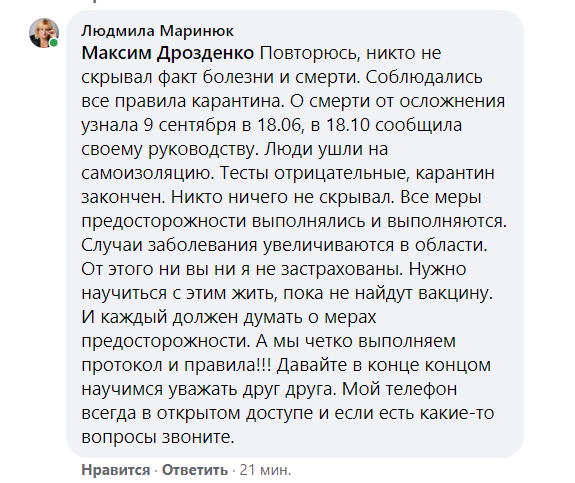Open the 21 мин. timestamp permalink
This screenshot has width=575, height=483.
[x=265, y=470]
